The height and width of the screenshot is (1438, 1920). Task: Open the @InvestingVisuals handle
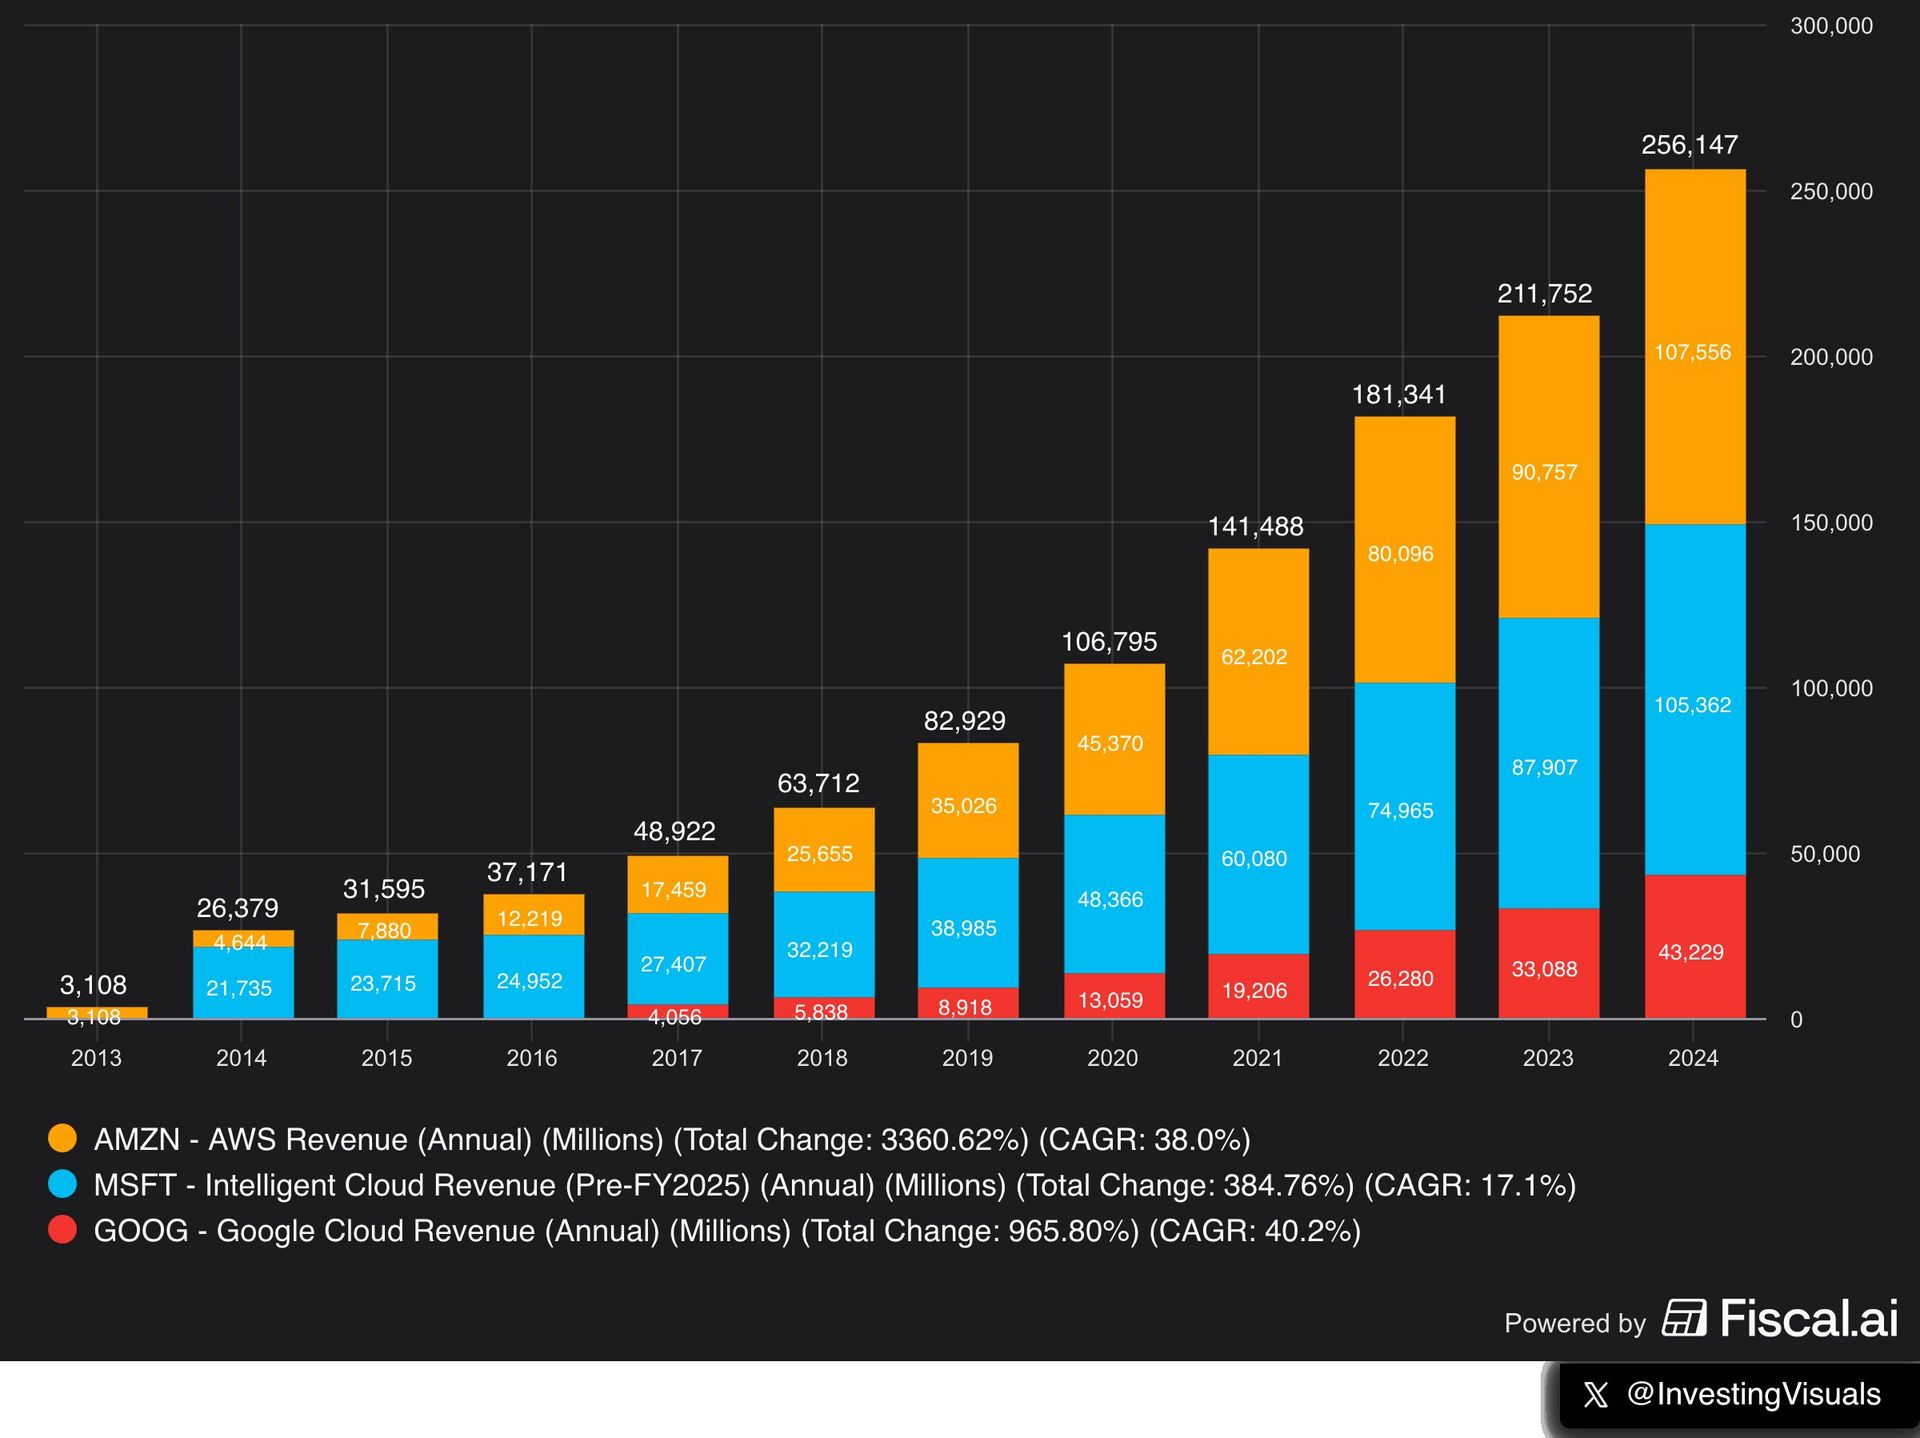click(x=1753, y=1394)
